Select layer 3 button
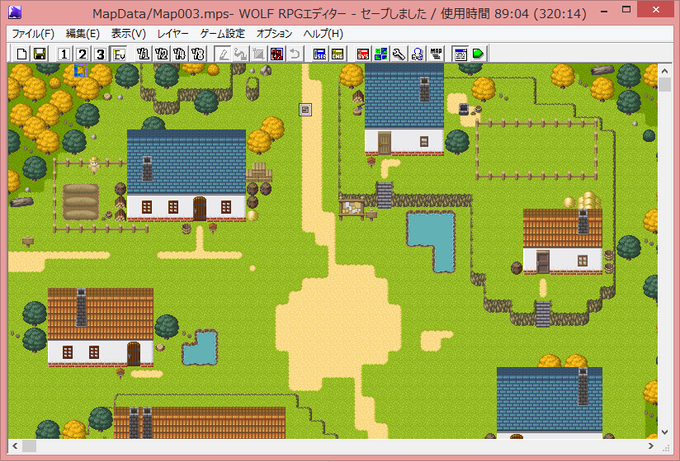Viewport: 680px width, 462px height. 100,54
